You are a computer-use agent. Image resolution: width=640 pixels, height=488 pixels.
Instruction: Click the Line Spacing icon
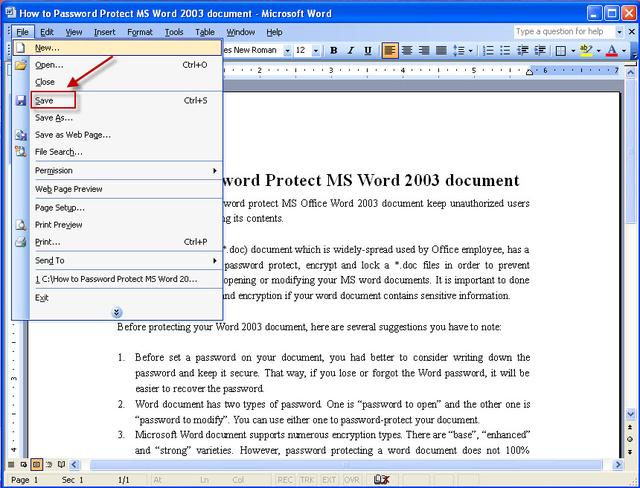(x=459, y=51)
